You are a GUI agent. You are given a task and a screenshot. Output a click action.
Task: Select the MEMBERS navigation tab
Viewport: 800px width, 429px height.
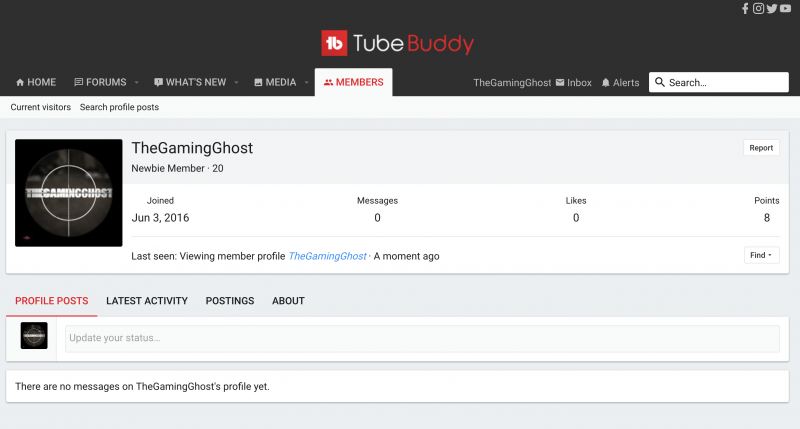point(353,82)
